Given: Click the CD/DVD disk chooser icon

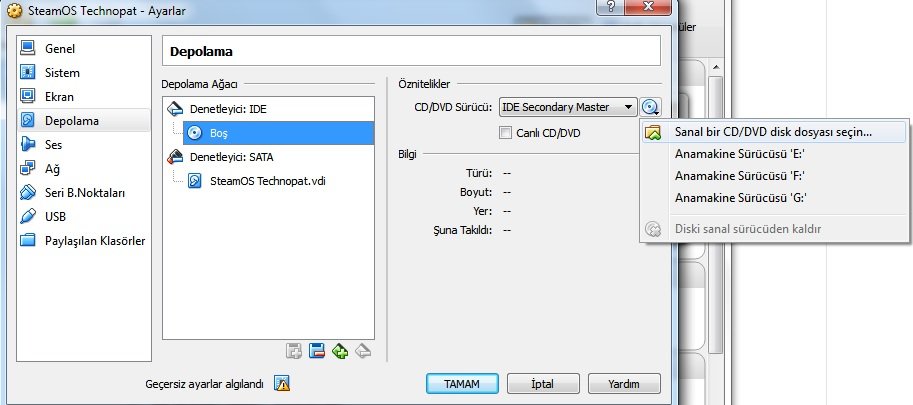Looking at the screenshot, I should tap(651, 107).
